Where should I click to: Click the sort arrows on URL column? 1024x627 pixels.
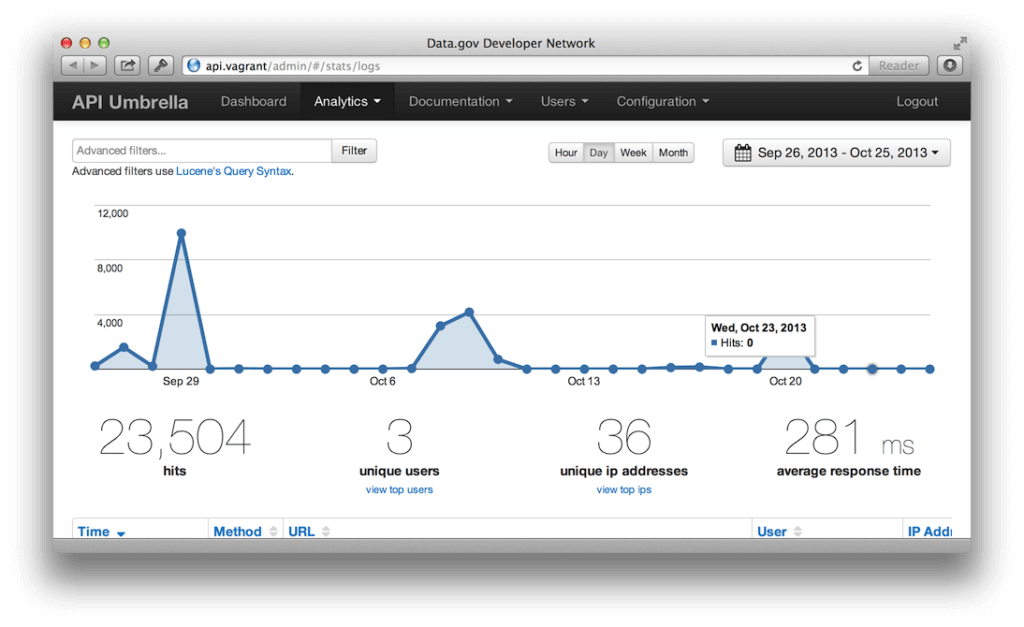tap(325, 531)
